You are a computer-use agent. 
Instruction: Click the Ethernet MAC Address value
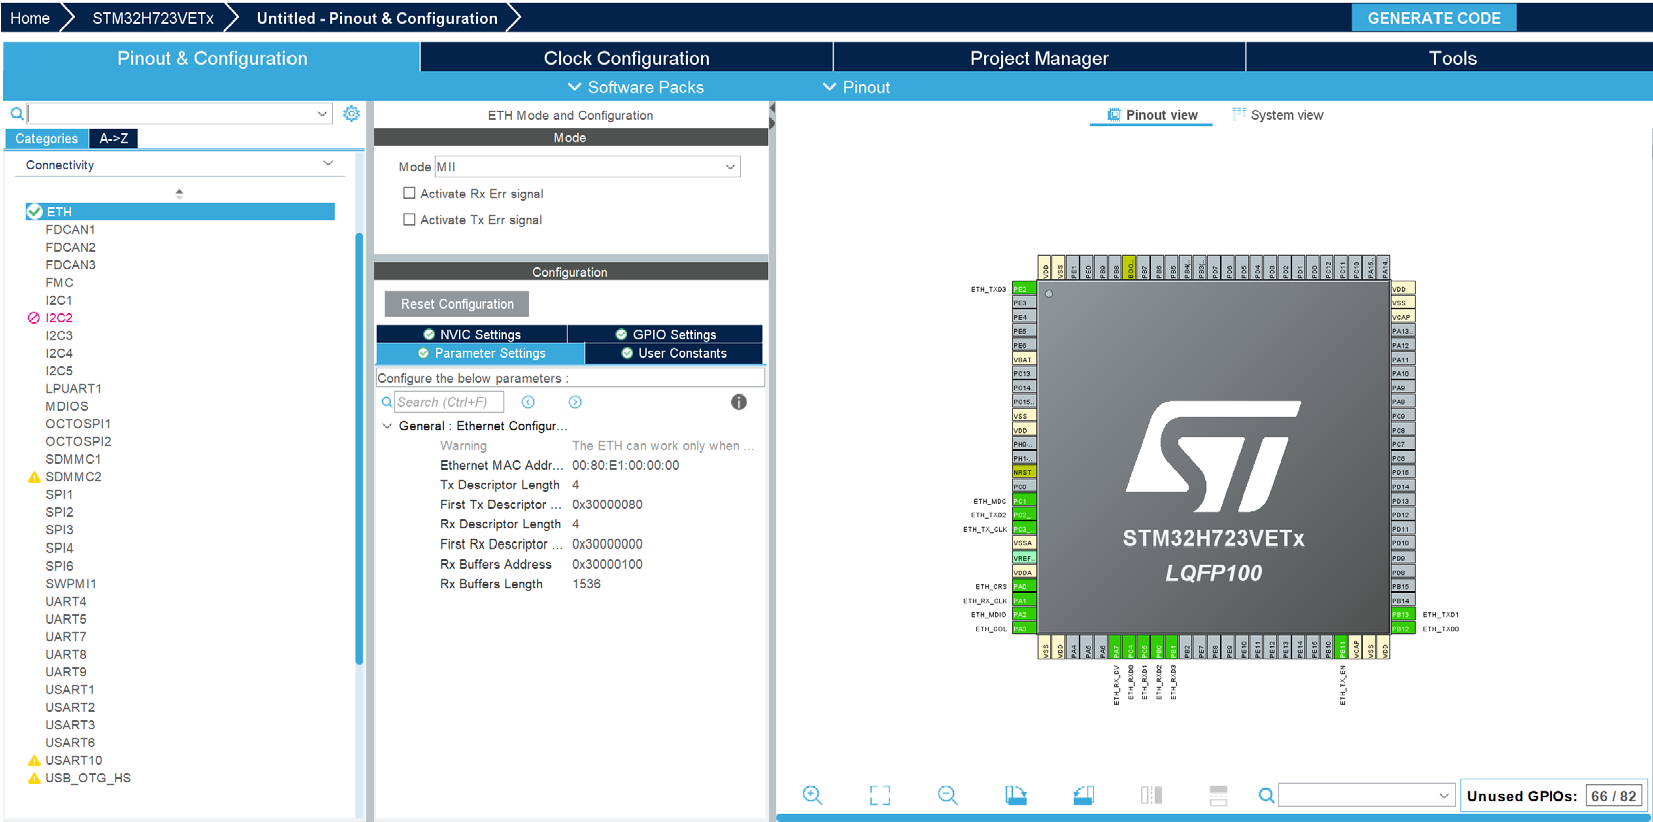[626, 465]
